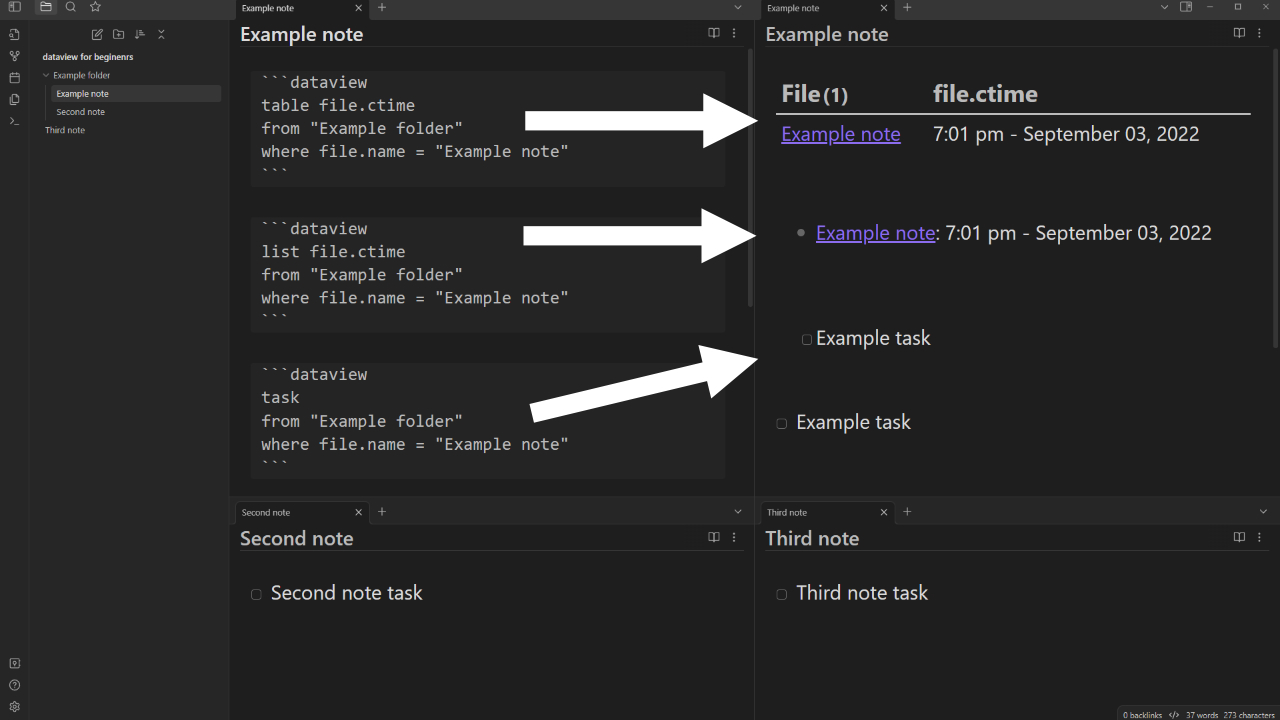The width and height of the screenshot is (1280, 720).
Task: Open the search panel
Action: (x=70, y=7)
